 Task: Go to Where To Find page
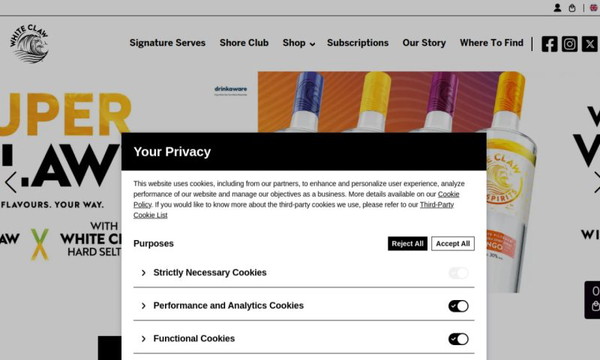(491, 43)
